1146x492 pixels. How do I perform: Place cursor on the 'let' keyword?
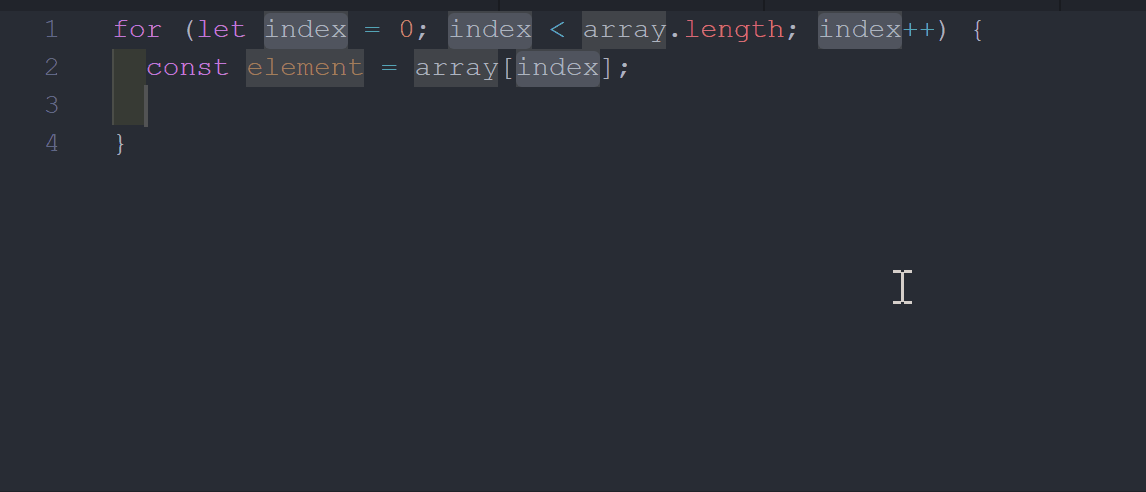tap(221, 30)
